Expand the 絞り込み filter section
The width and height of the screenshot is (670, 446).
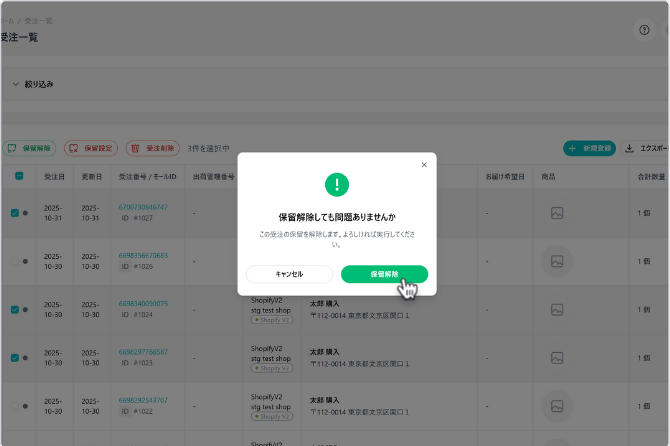pos(16,84)
